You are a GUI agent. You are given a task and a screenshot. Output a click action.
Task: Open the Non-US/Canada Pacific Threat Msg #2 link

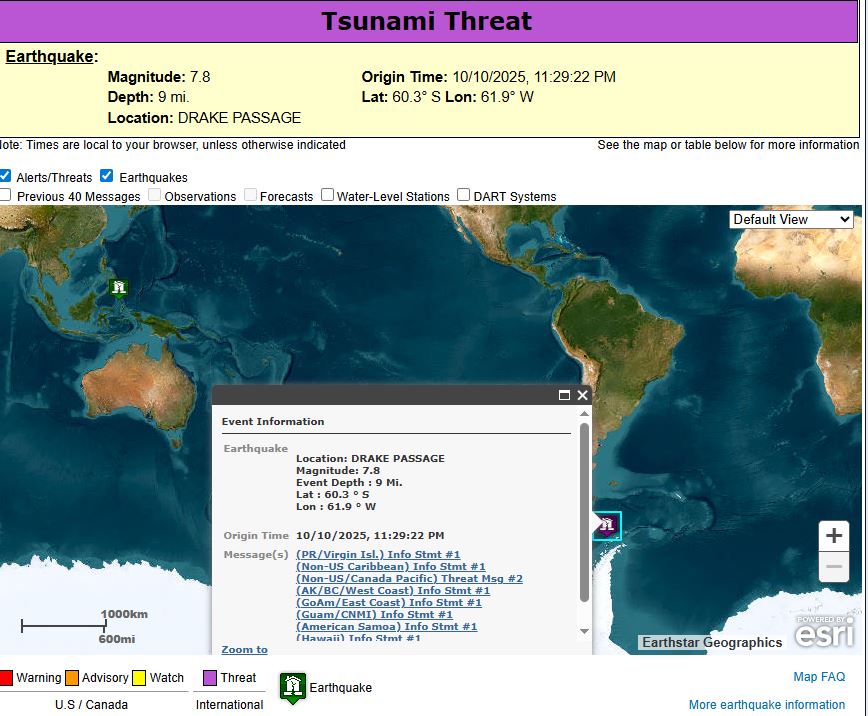pyautogui.click(x=409, y=579)
